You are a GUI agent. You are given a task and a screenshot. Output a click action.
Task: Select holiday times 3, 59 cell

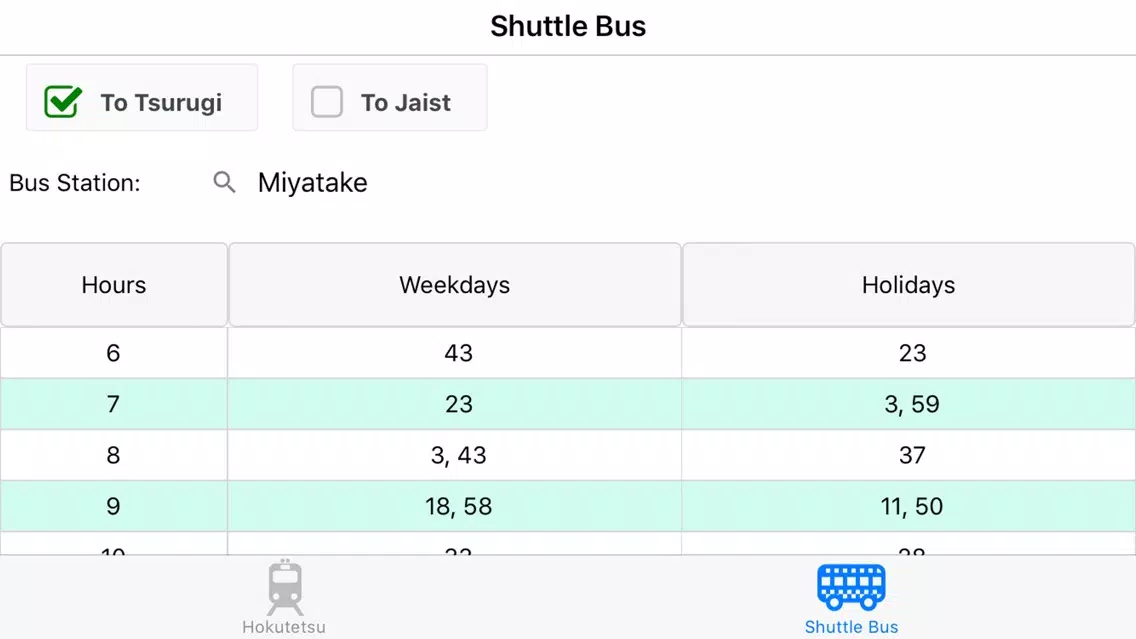coord(909,404)
